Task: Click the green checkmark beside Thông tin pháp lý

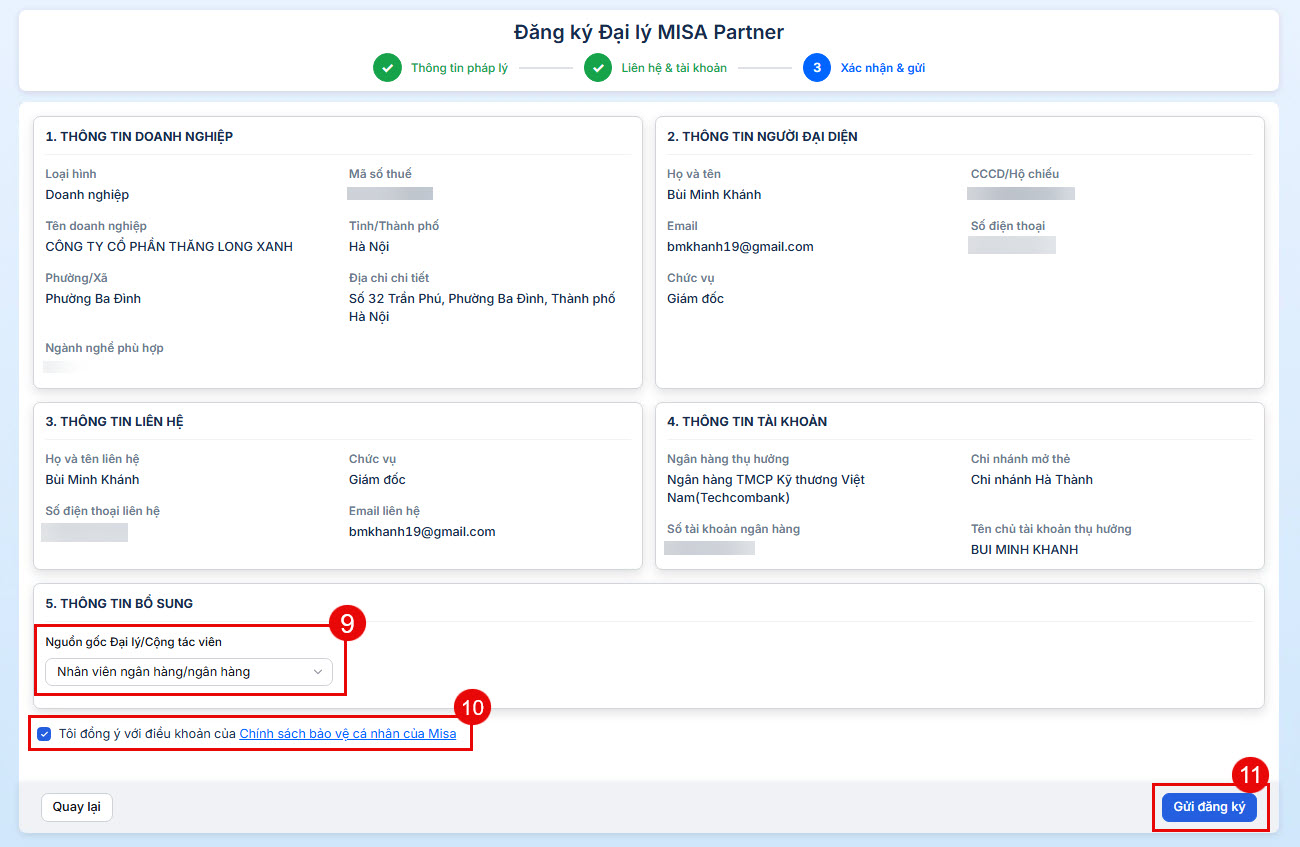Action: [387, 68]
